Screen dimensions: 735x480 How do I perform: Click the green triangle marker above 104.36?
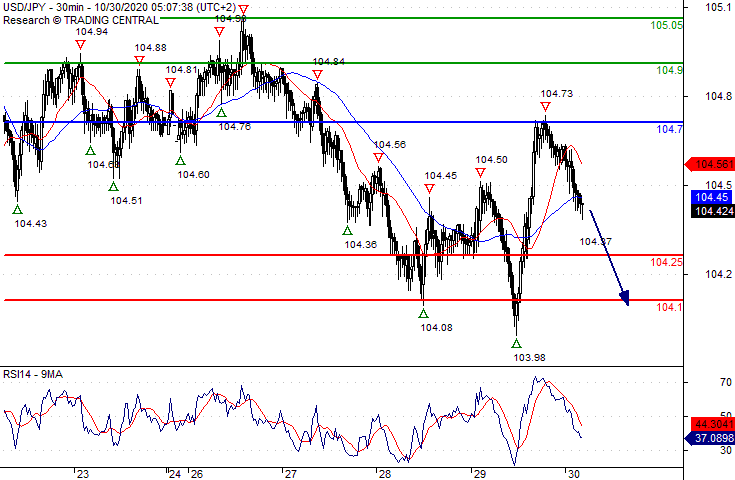tap(348, 230)
